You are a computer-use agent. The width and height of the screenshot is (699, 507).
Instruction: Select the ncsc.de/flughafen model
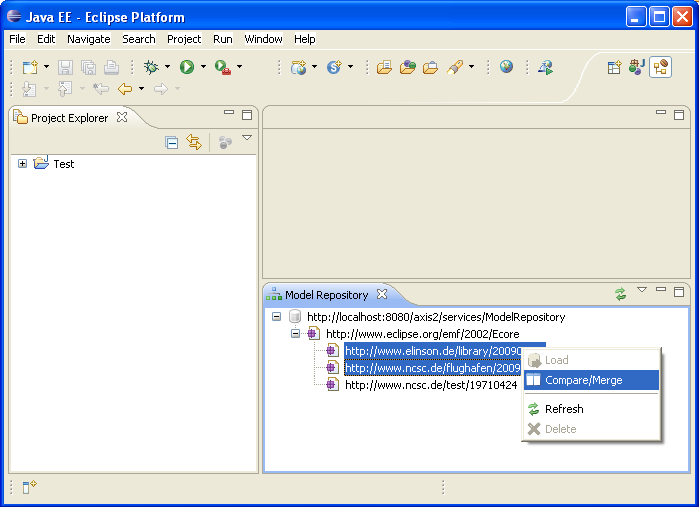pos(433,368)
